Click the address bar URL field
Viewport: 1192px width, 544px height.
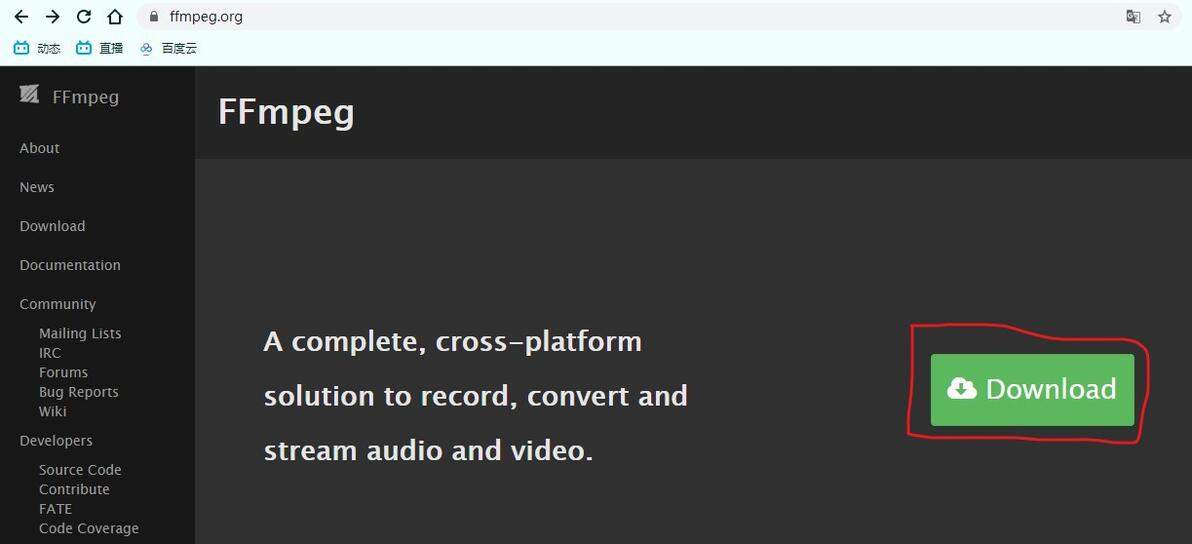coord(600,16)
